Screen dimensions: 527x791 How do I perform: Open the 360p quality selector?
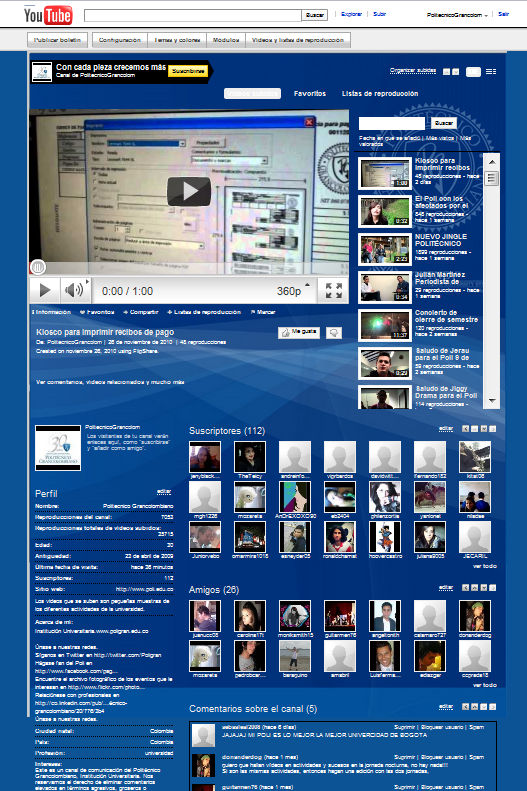pyautogui.click(x=292, y=291)
